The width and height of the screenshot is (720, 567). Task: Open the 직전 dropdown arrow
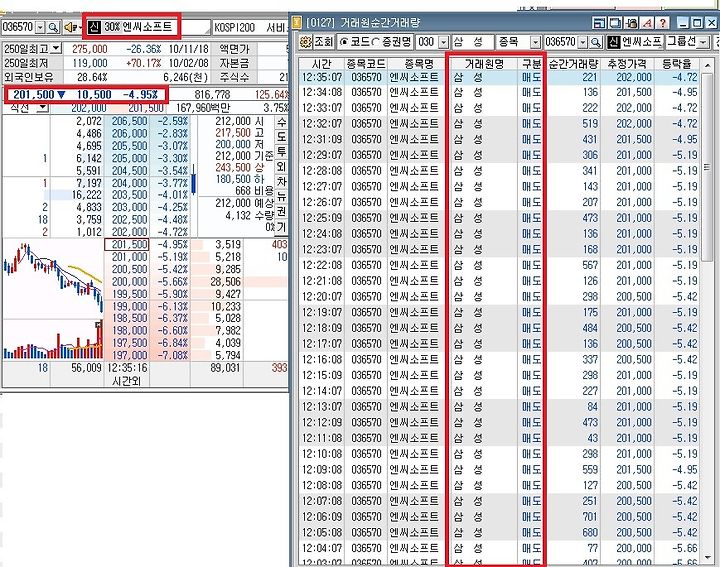tap(43, 108)
